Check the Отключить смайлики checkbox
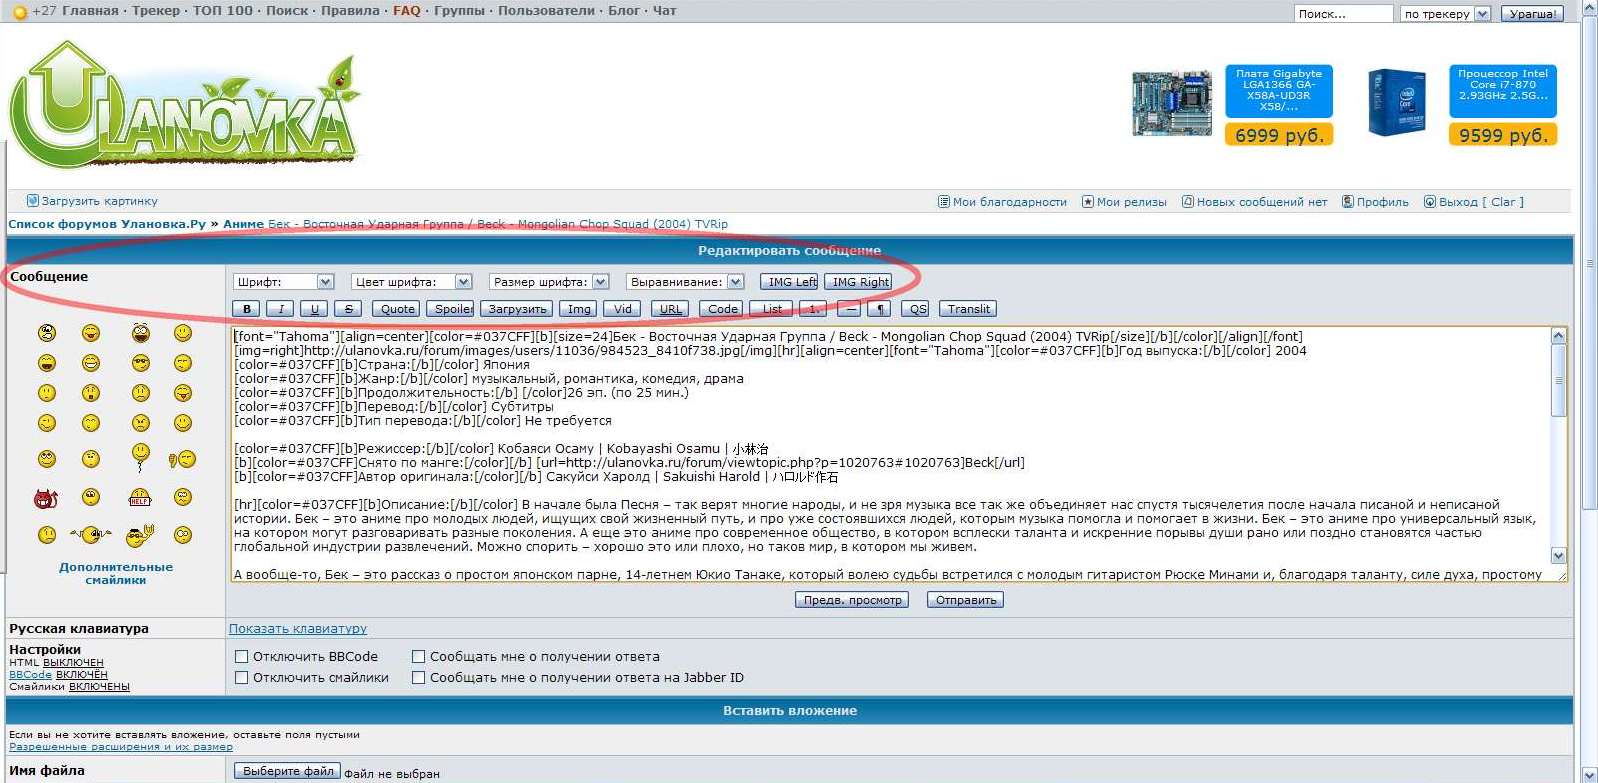 coord(241,678)
